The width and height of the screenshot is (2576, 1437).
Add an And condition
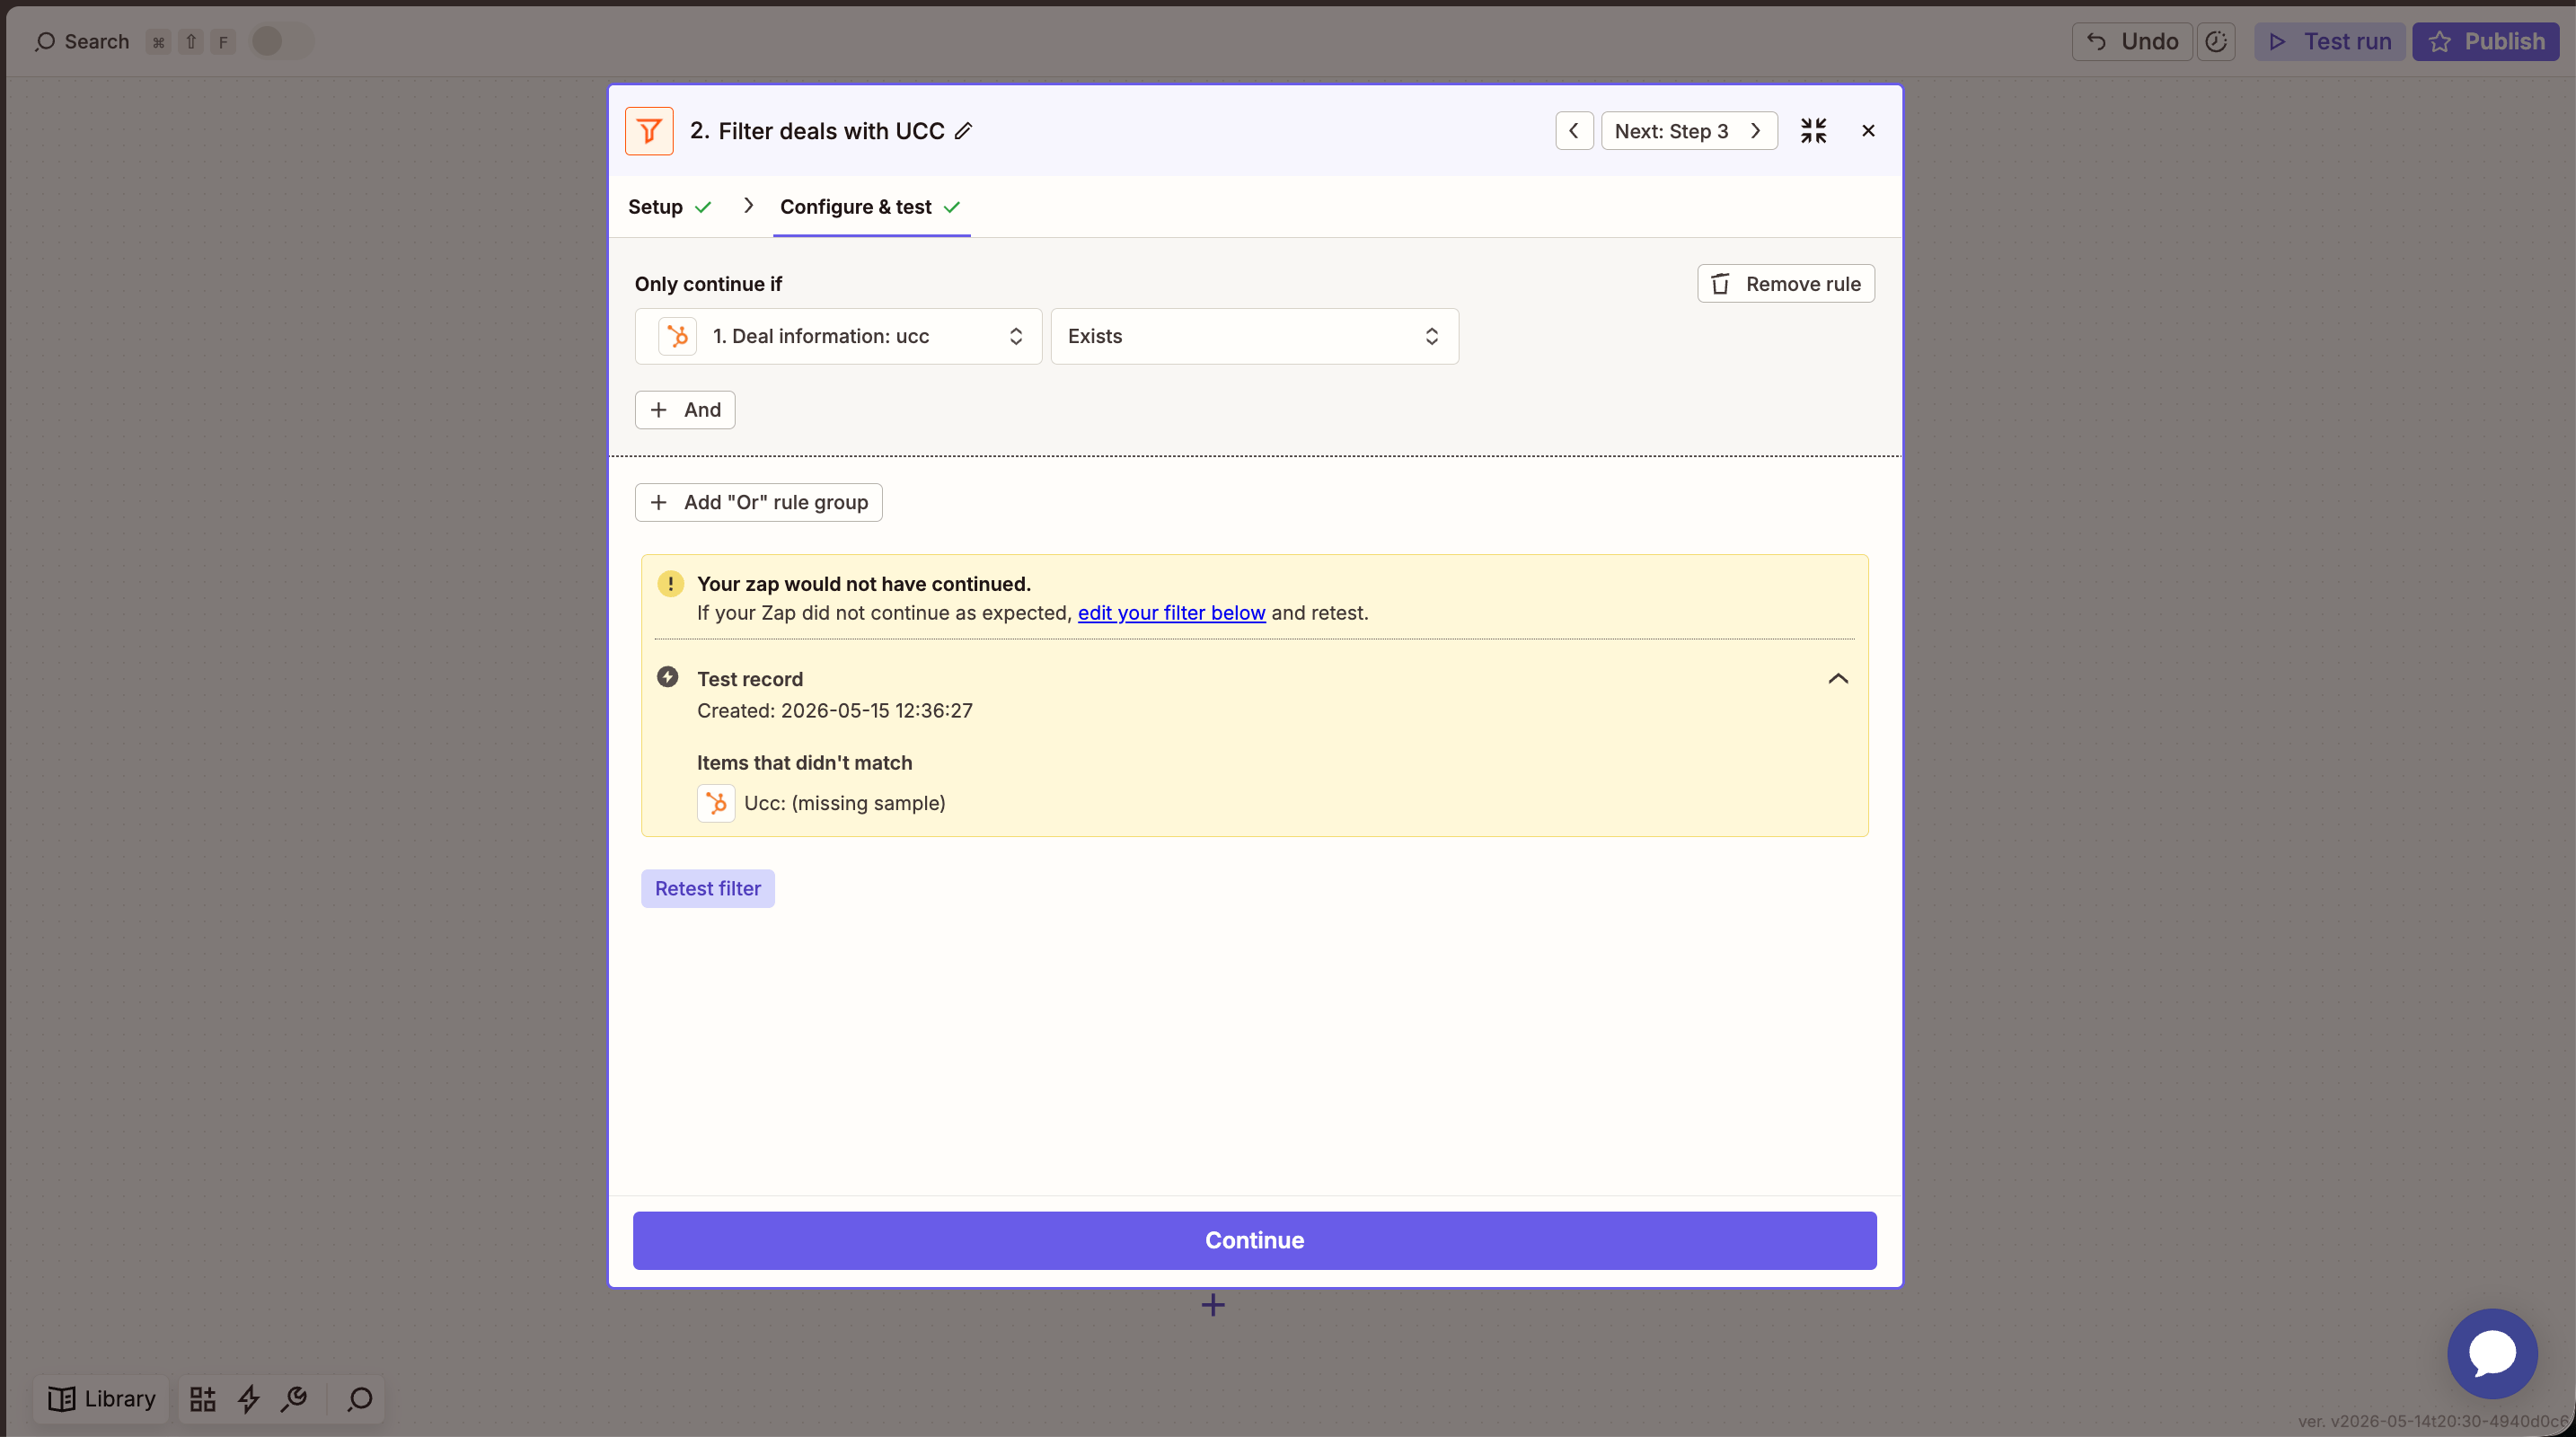[685, 410]
